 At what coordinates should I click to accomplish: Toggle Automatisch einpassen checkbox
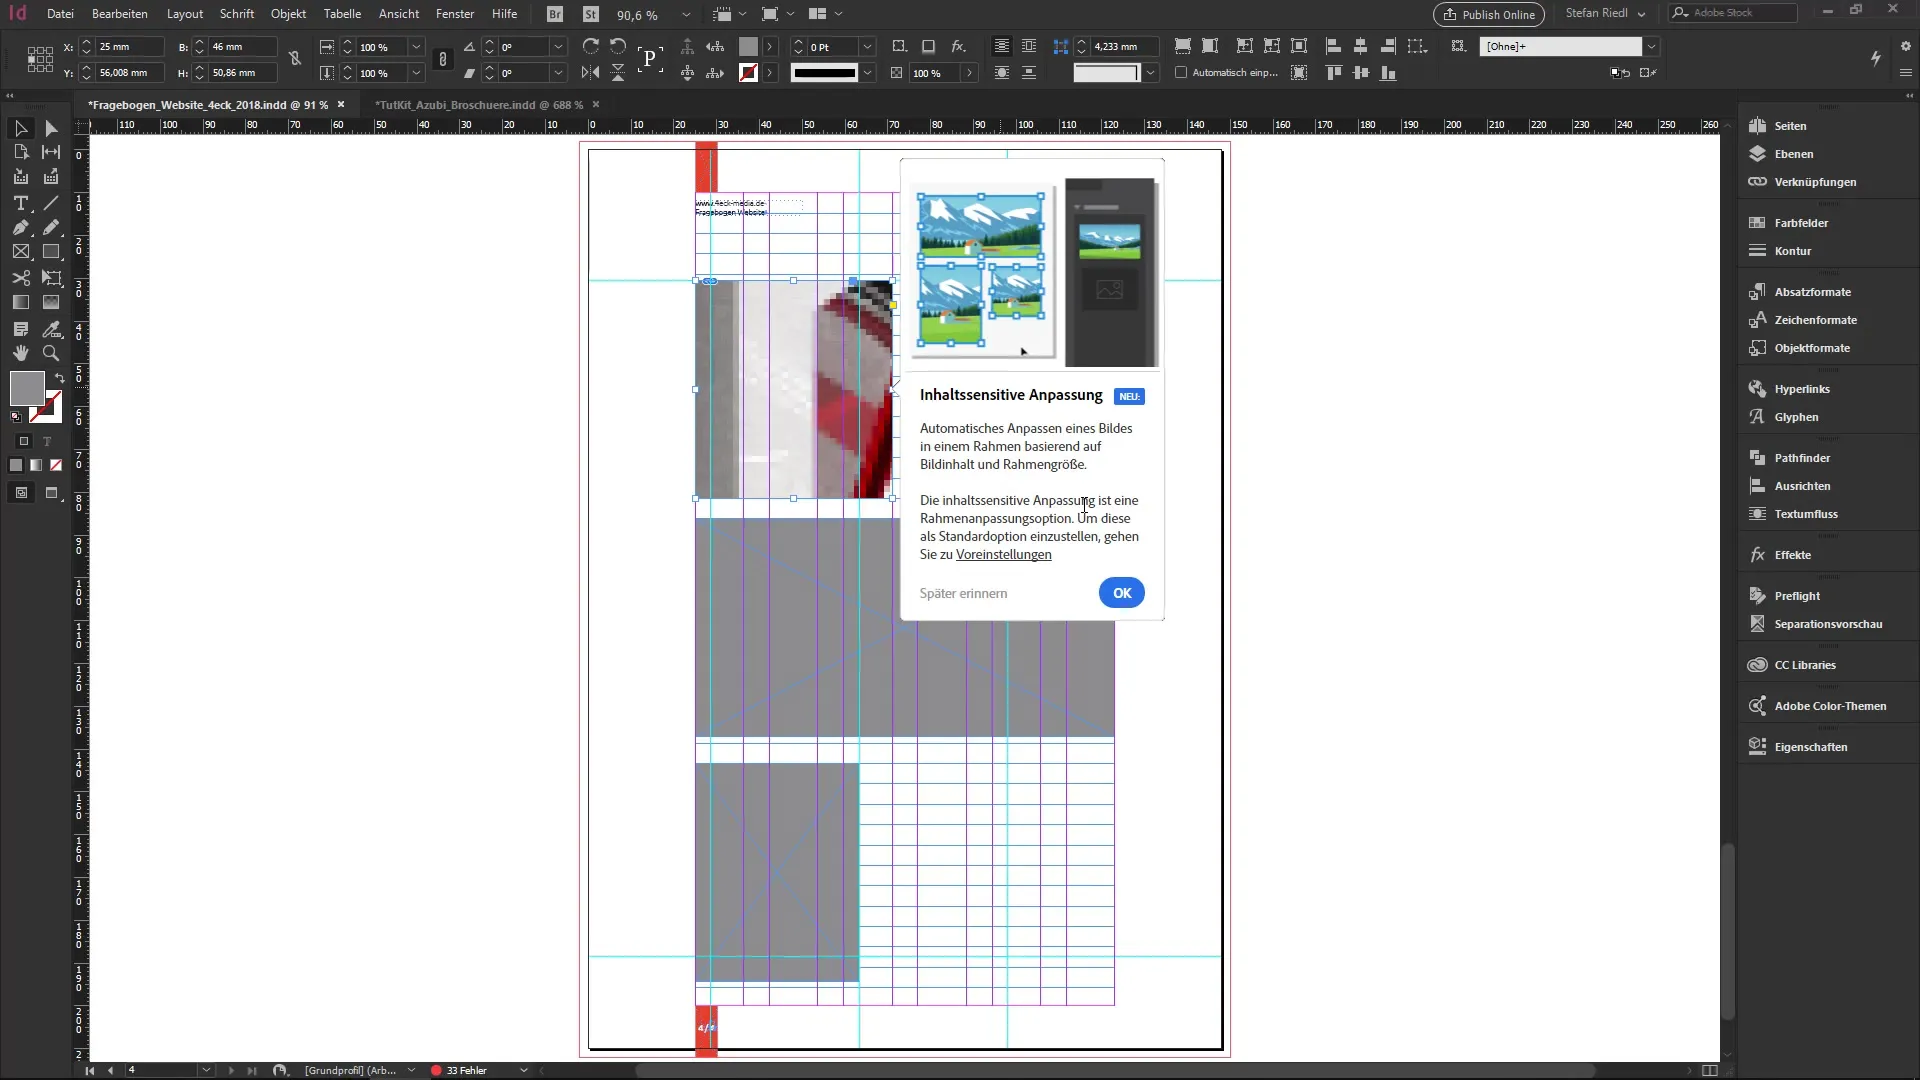click(1181, 72)
